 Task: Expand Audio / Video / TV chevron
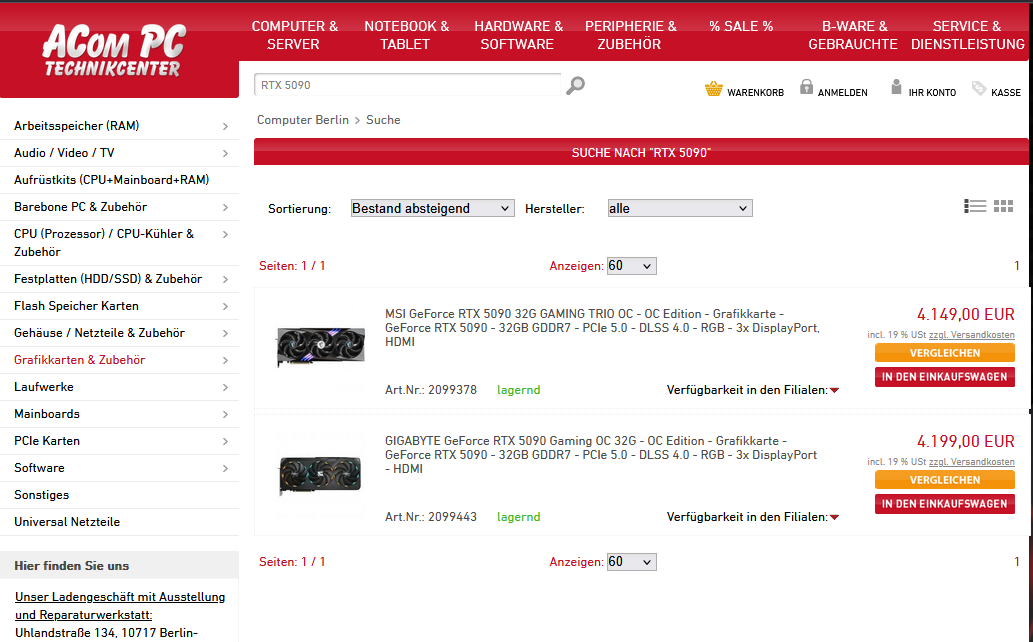(x=225, y=153)
